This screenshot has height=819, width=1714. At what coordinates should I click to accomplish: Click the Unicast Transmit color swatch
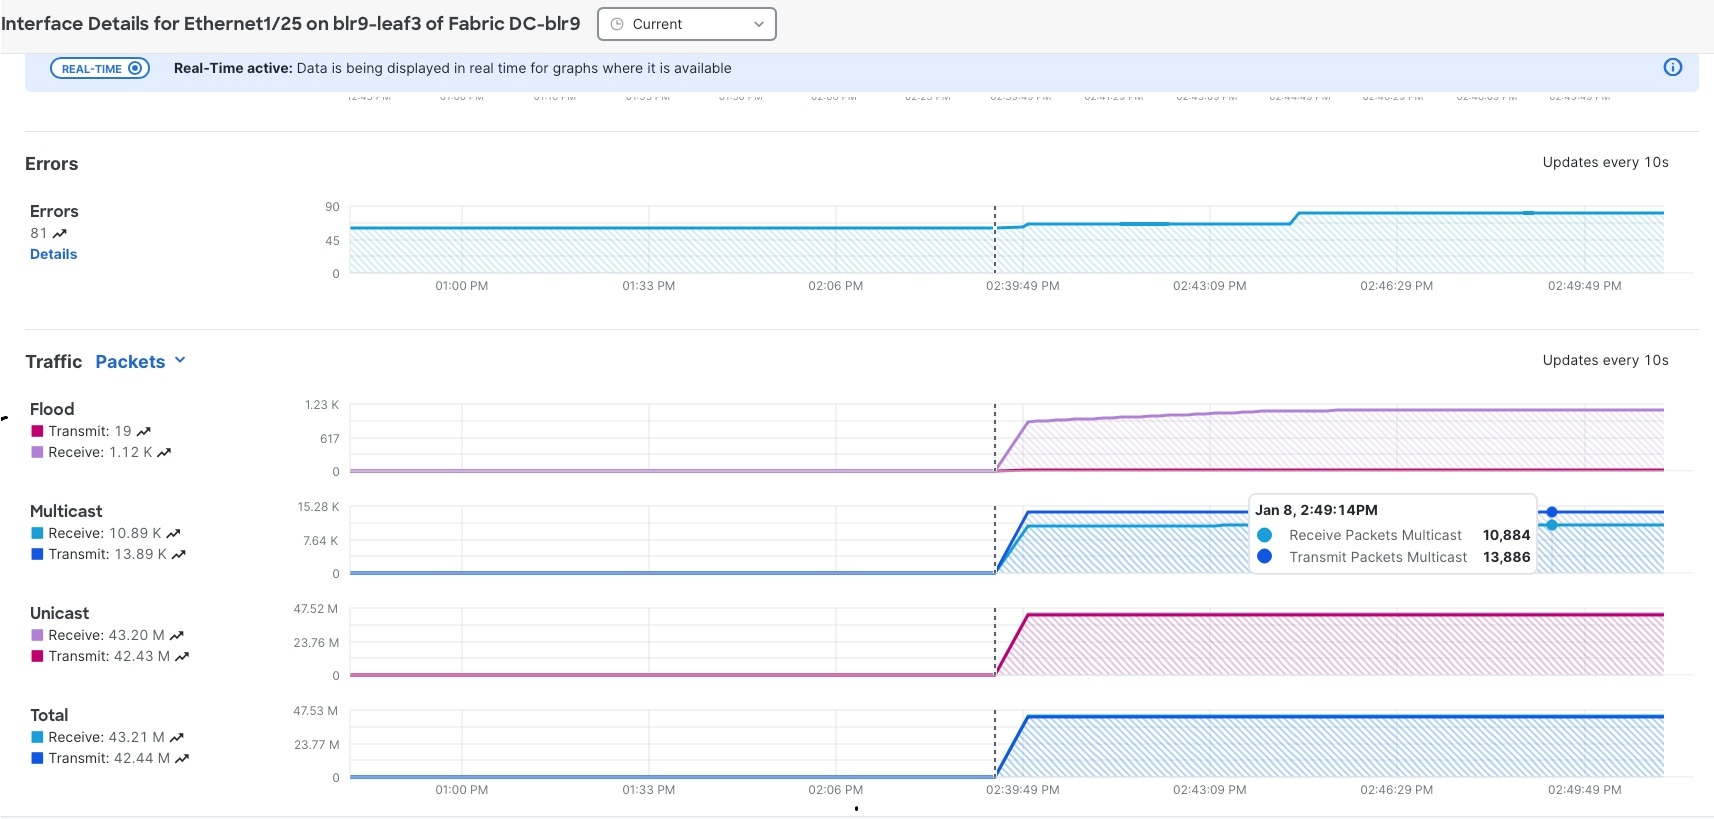[x=37, y=656]
